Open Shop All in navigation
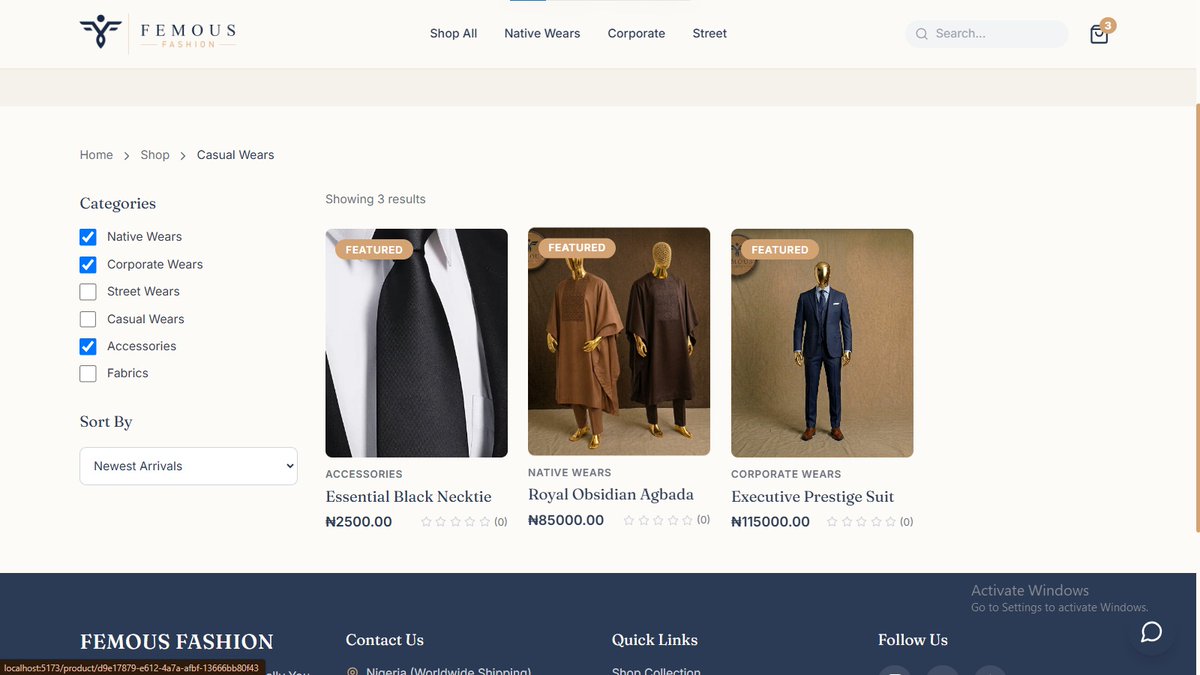The width and height of the screenshot is (1200, 675). pyautogui.click(x=453, y=34)
